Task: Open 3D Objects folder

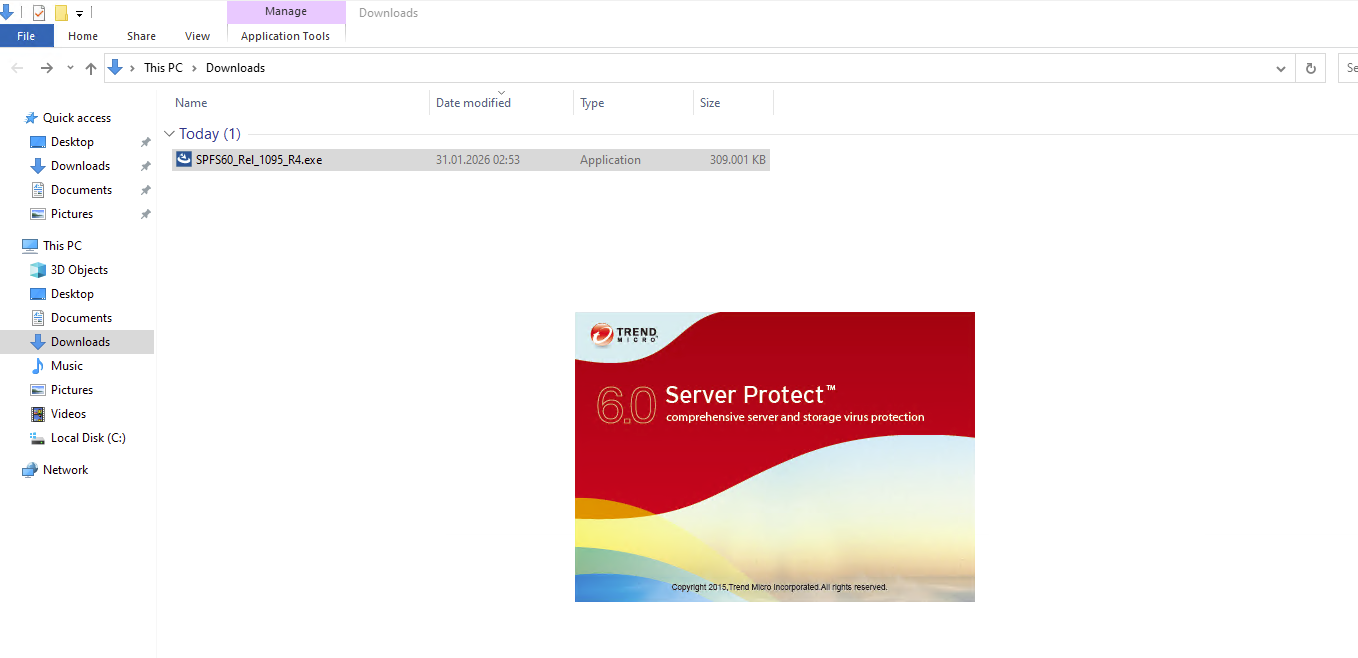Action: point(79,270)
